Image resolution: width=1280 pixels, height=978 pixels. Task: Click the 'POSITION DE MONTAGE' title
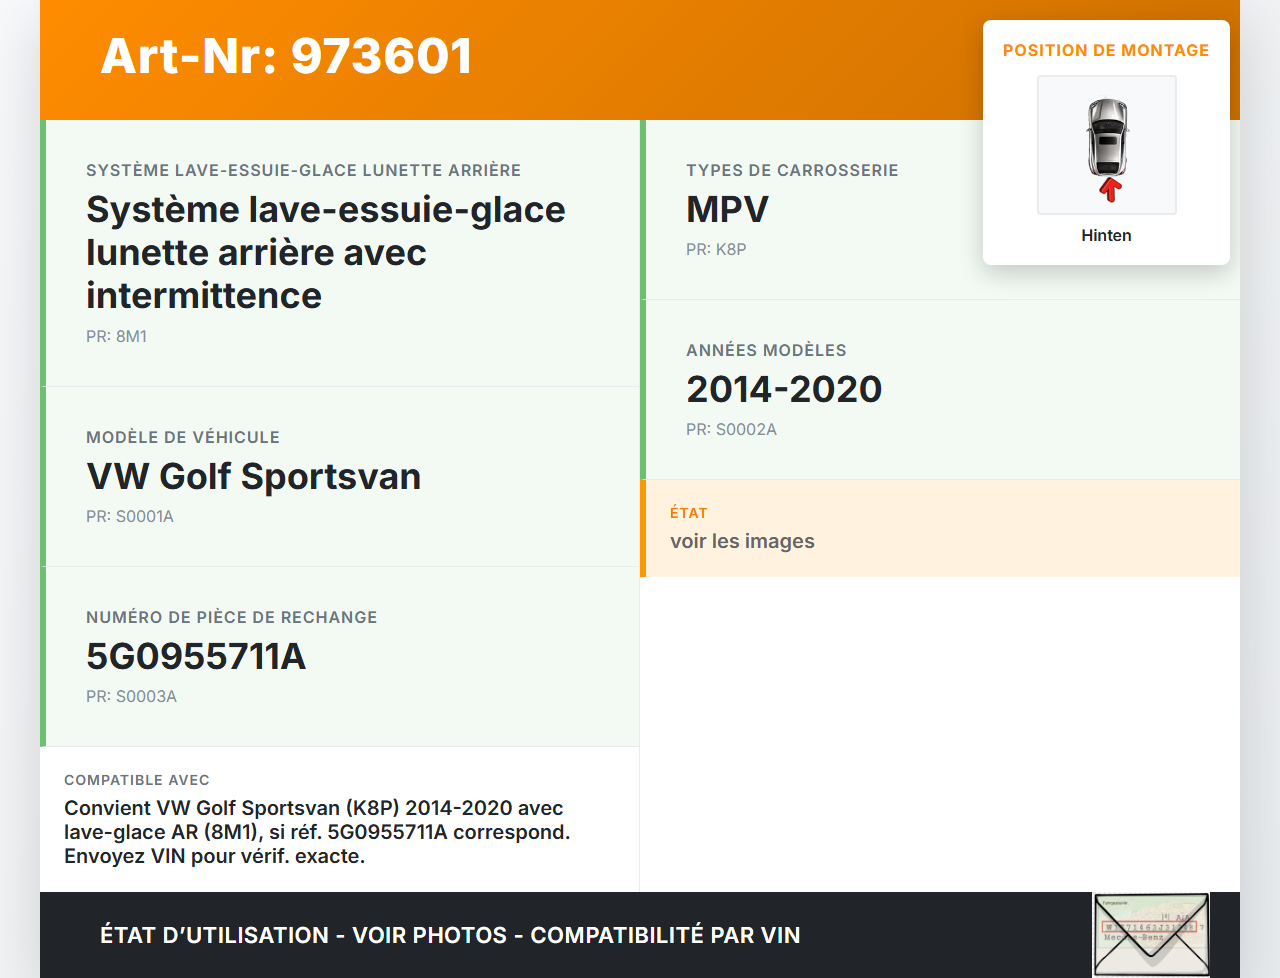(x=1106, y=50)
